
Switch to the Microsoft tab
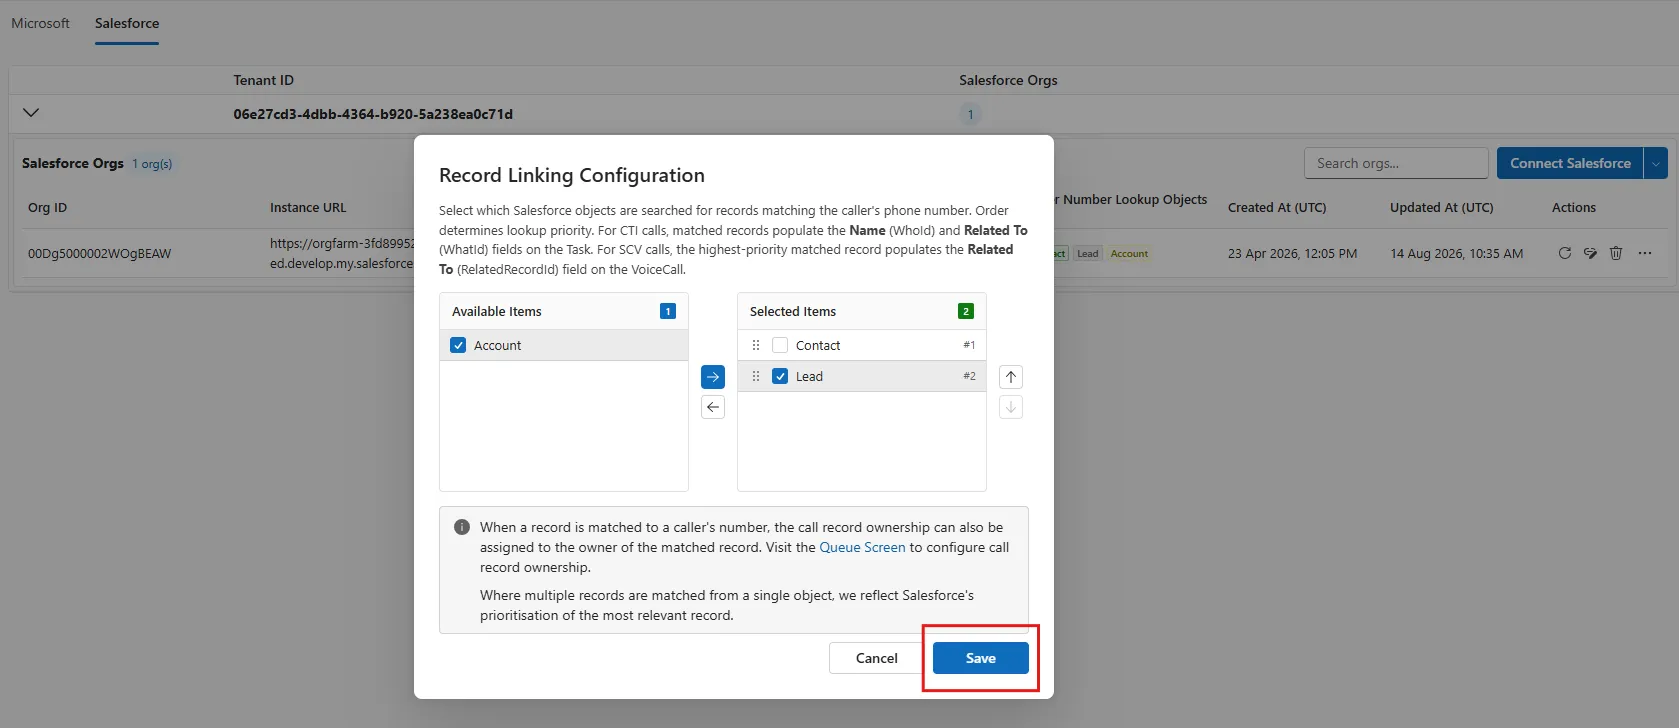[40, 23]
